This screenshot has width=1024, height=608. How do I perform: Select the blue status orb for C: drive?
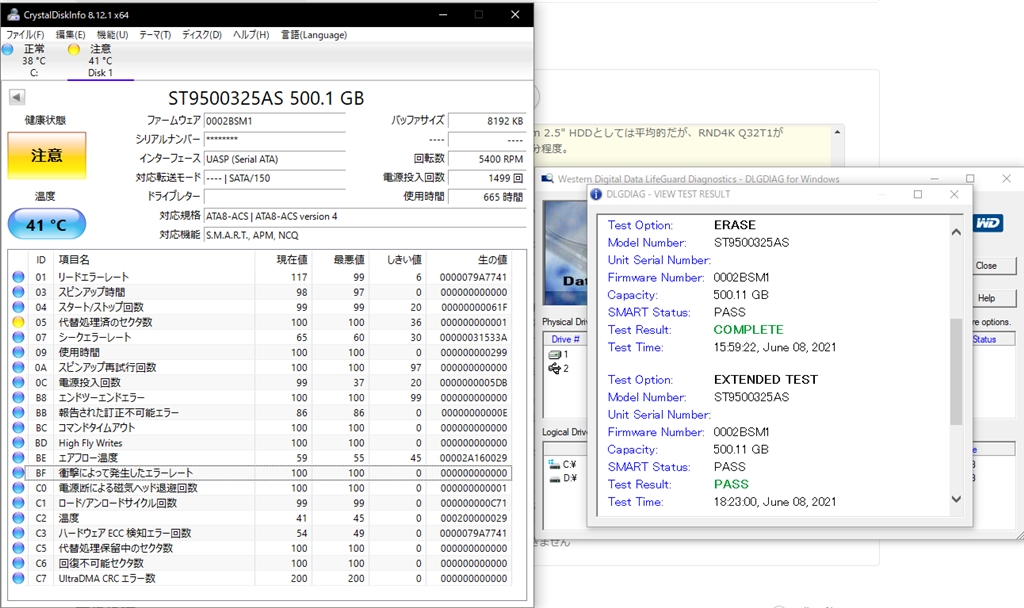pos(8,49)
